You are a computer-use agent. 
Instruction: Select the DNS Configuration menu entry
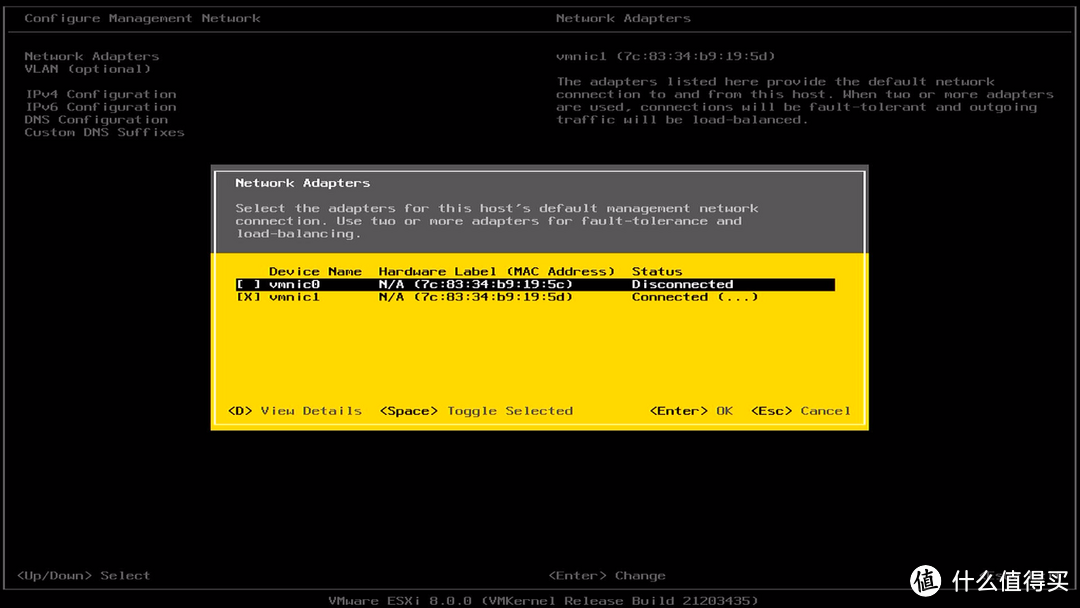tap(96, 120)
